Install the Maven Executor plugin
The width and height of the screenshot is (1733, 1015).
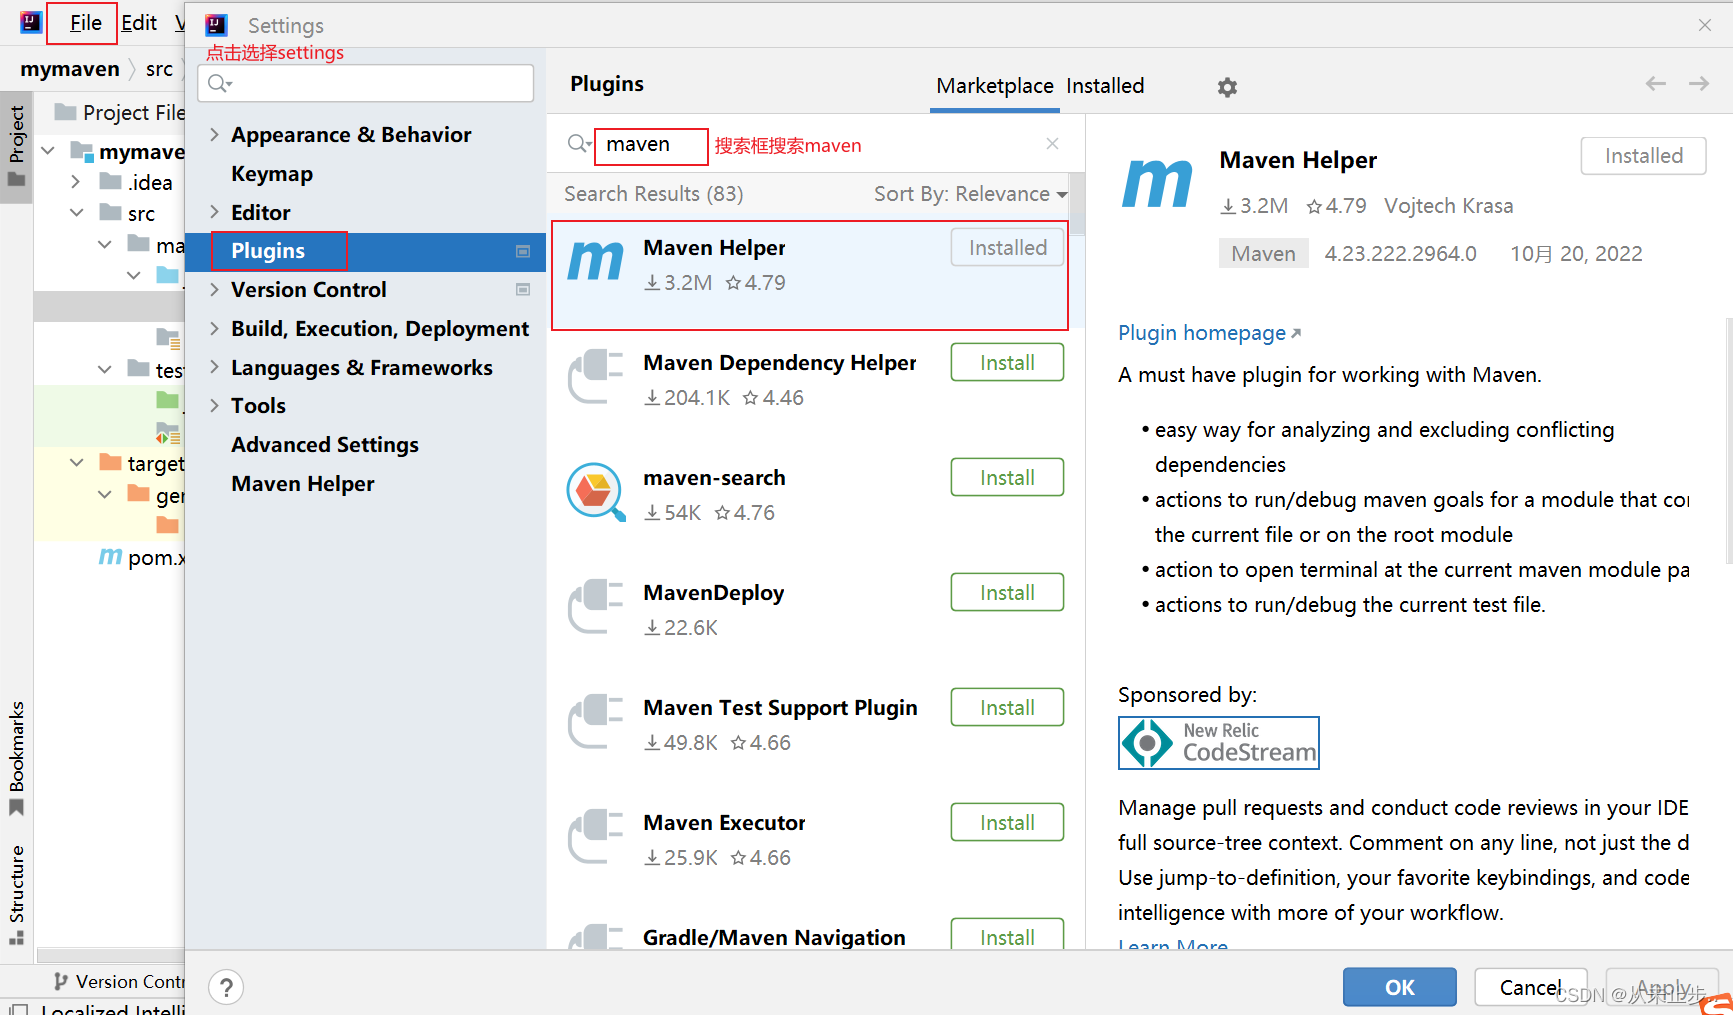pyautogui.click(x=1007, y=823)
